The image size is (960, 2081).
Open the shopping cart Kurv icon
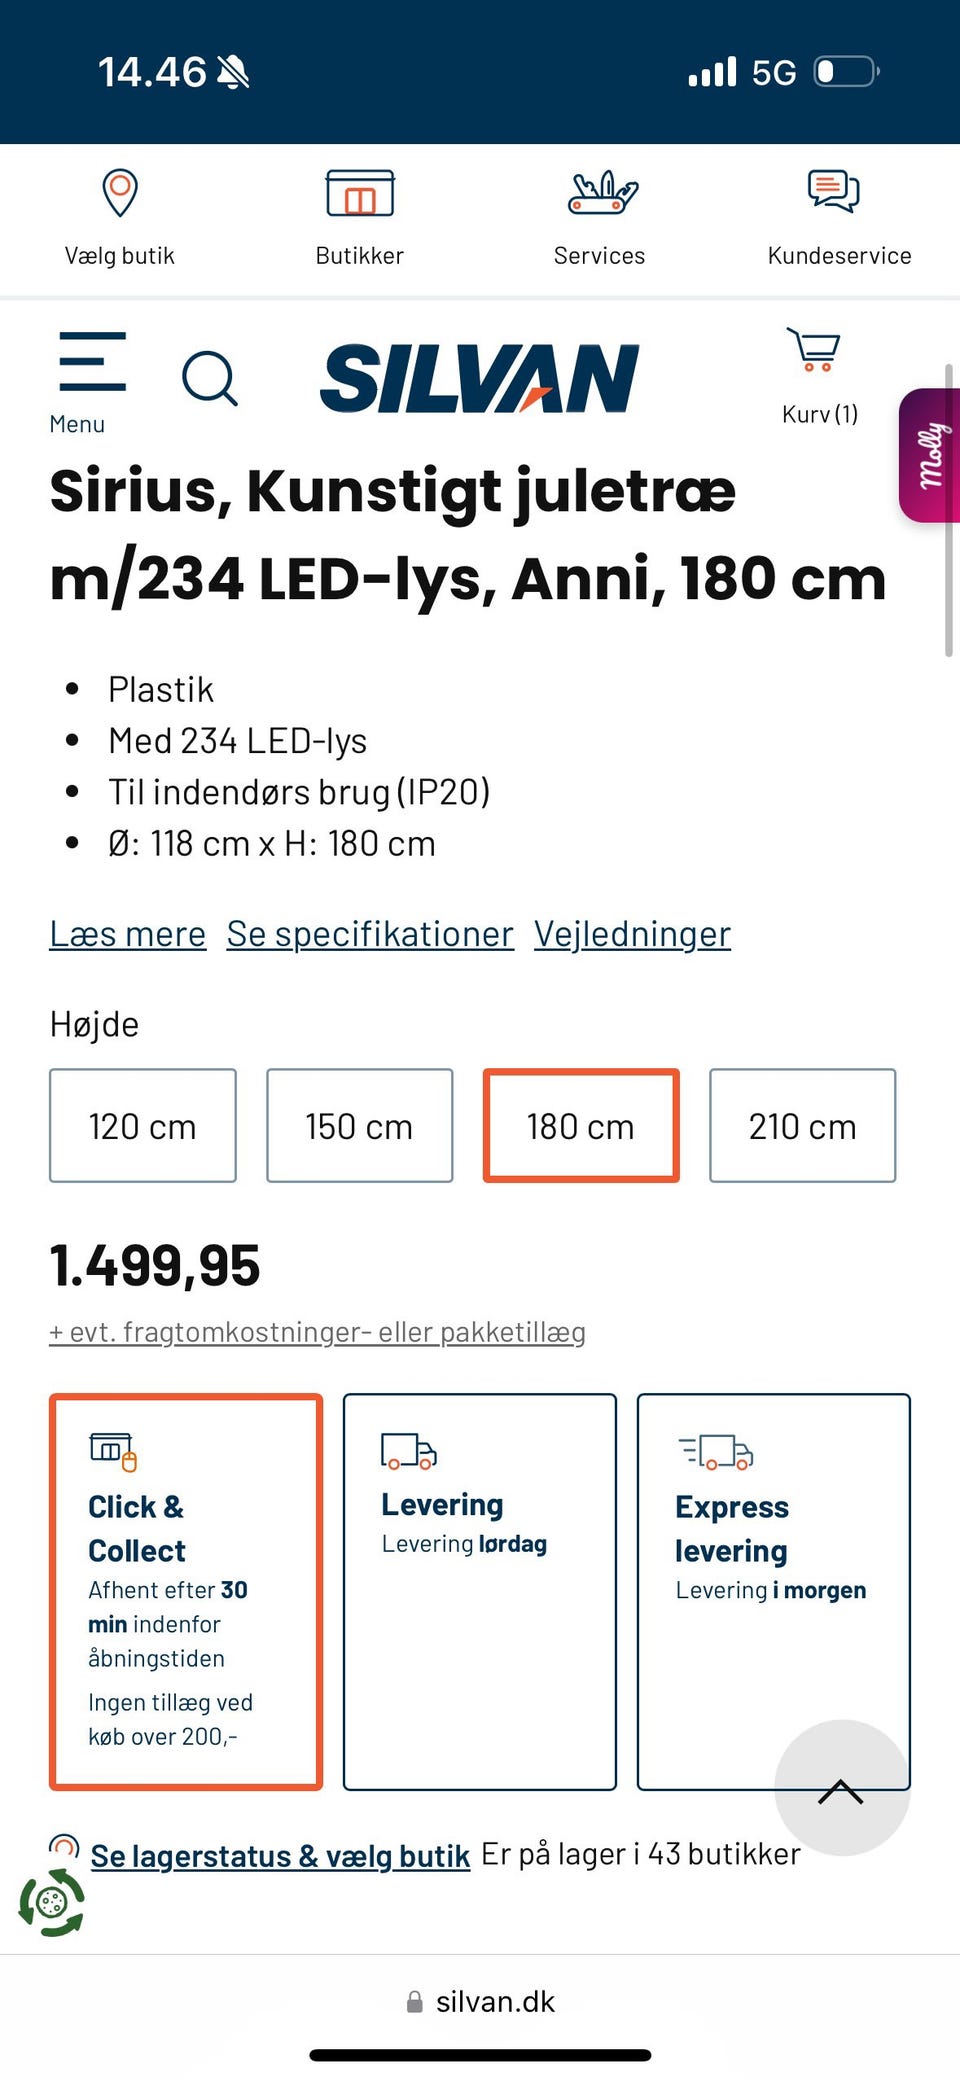[815, 352]
